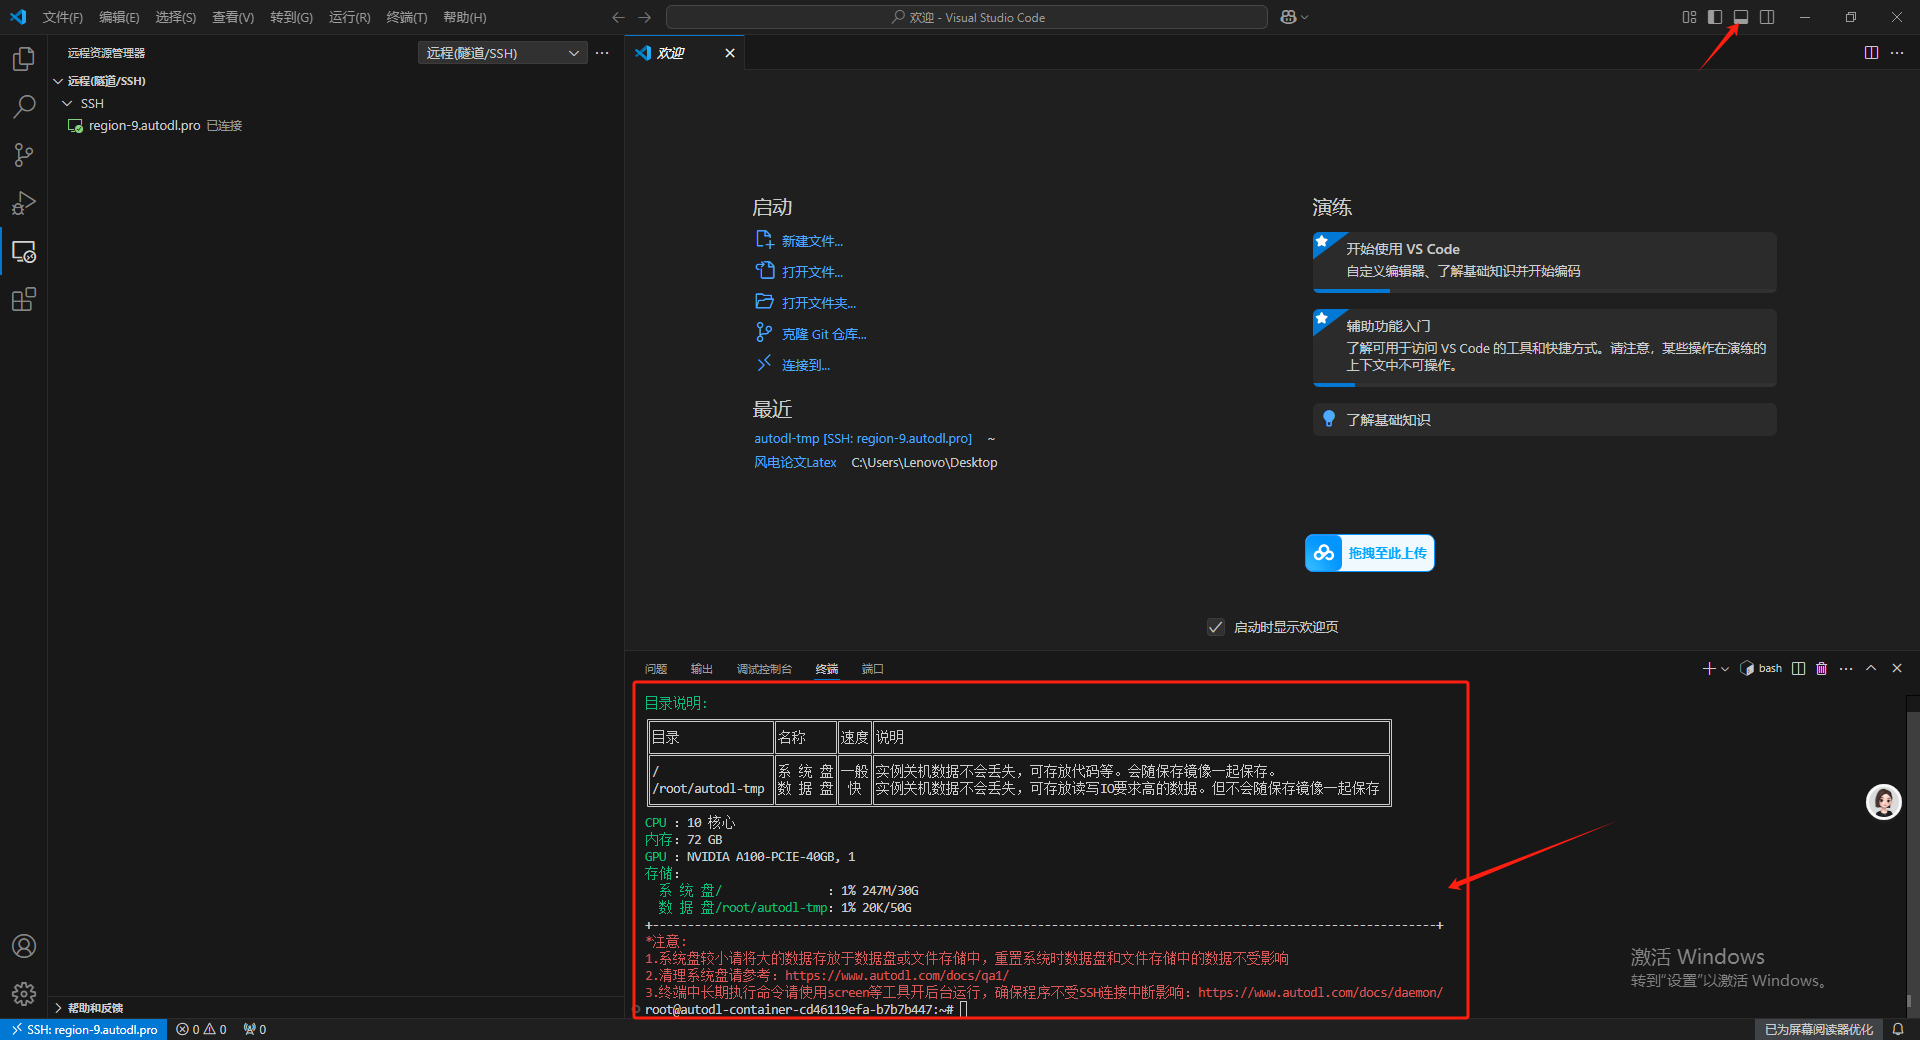Close the 欢迎 tab
Screen dimensions: 1920x1040
(x=730, y=53)
